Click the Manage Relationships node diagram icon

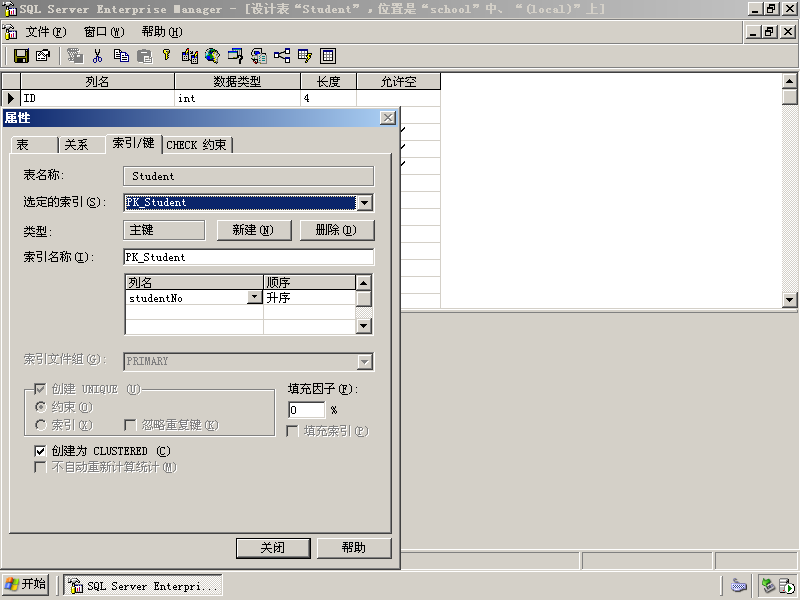282,56
